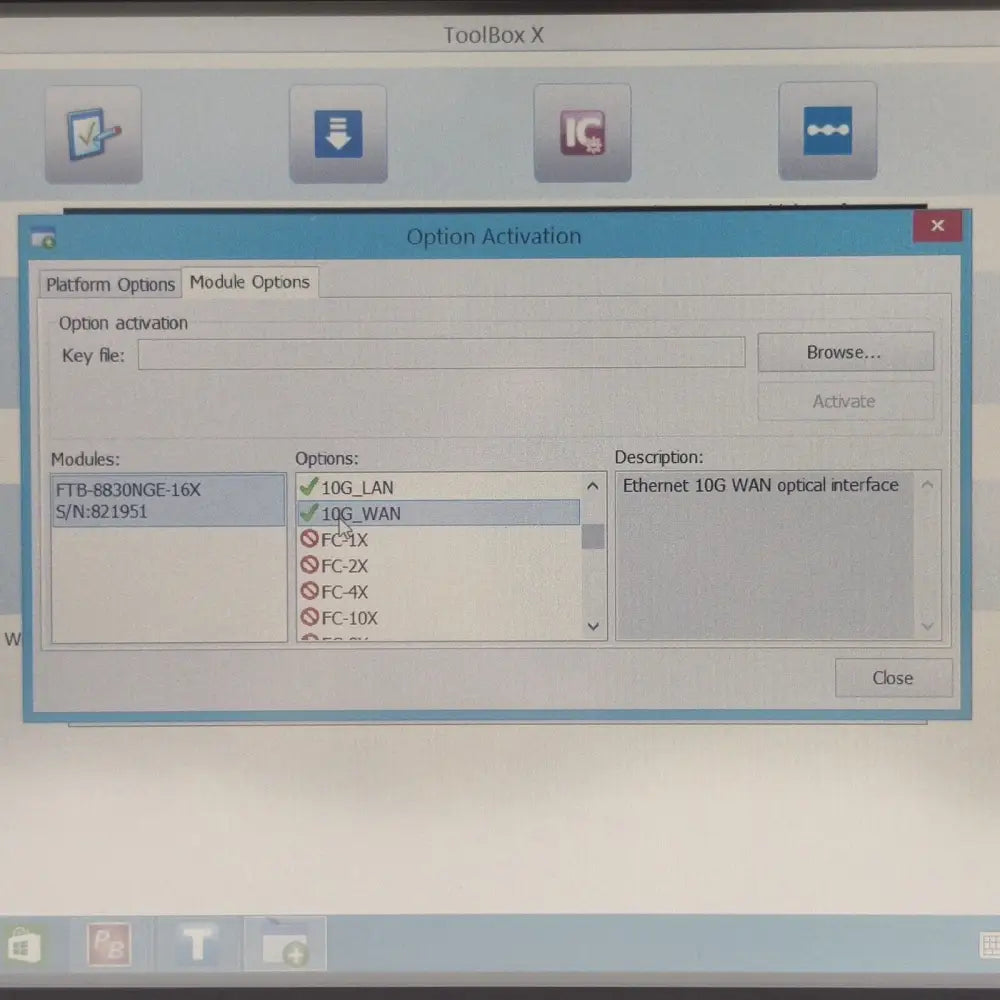This screenshot has width=1000, height=1000.
Task: Select the Module Options tab
Action: click(x=250, y=282)
